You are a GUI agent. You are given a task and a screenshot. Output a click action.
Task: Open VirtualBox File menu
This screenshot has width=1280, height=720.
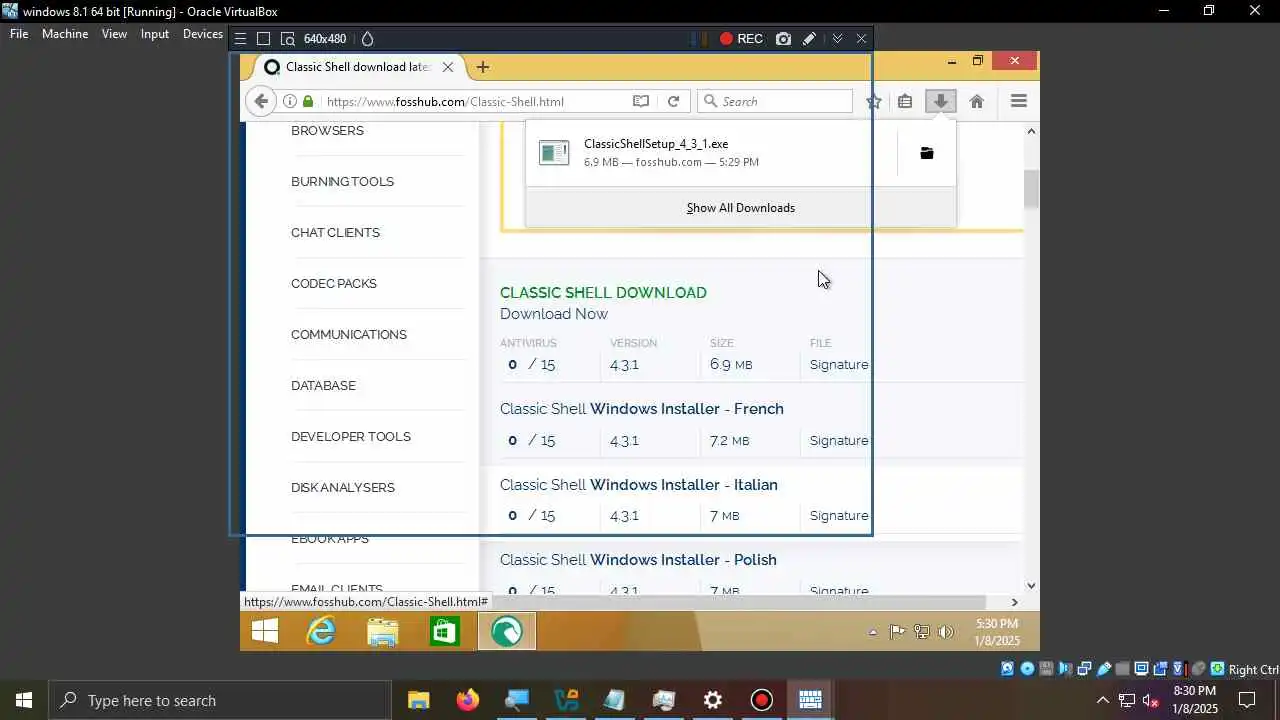coord(19,34)
